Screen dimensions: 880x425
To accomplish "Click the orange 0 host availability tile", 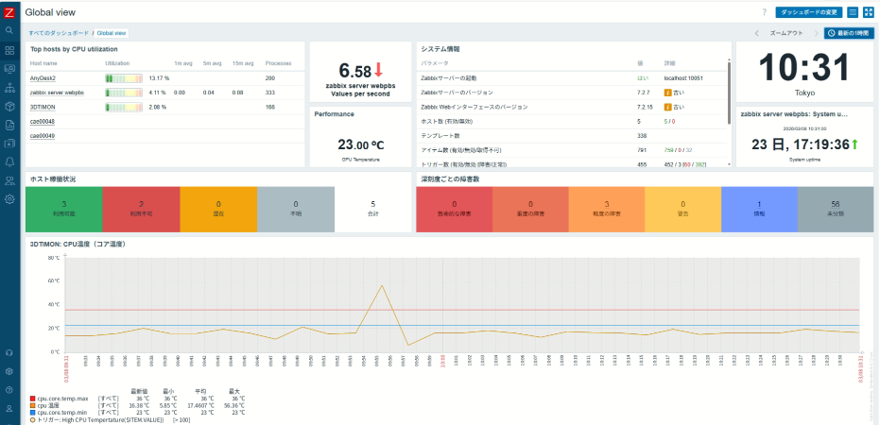I will tap(218, 209).
